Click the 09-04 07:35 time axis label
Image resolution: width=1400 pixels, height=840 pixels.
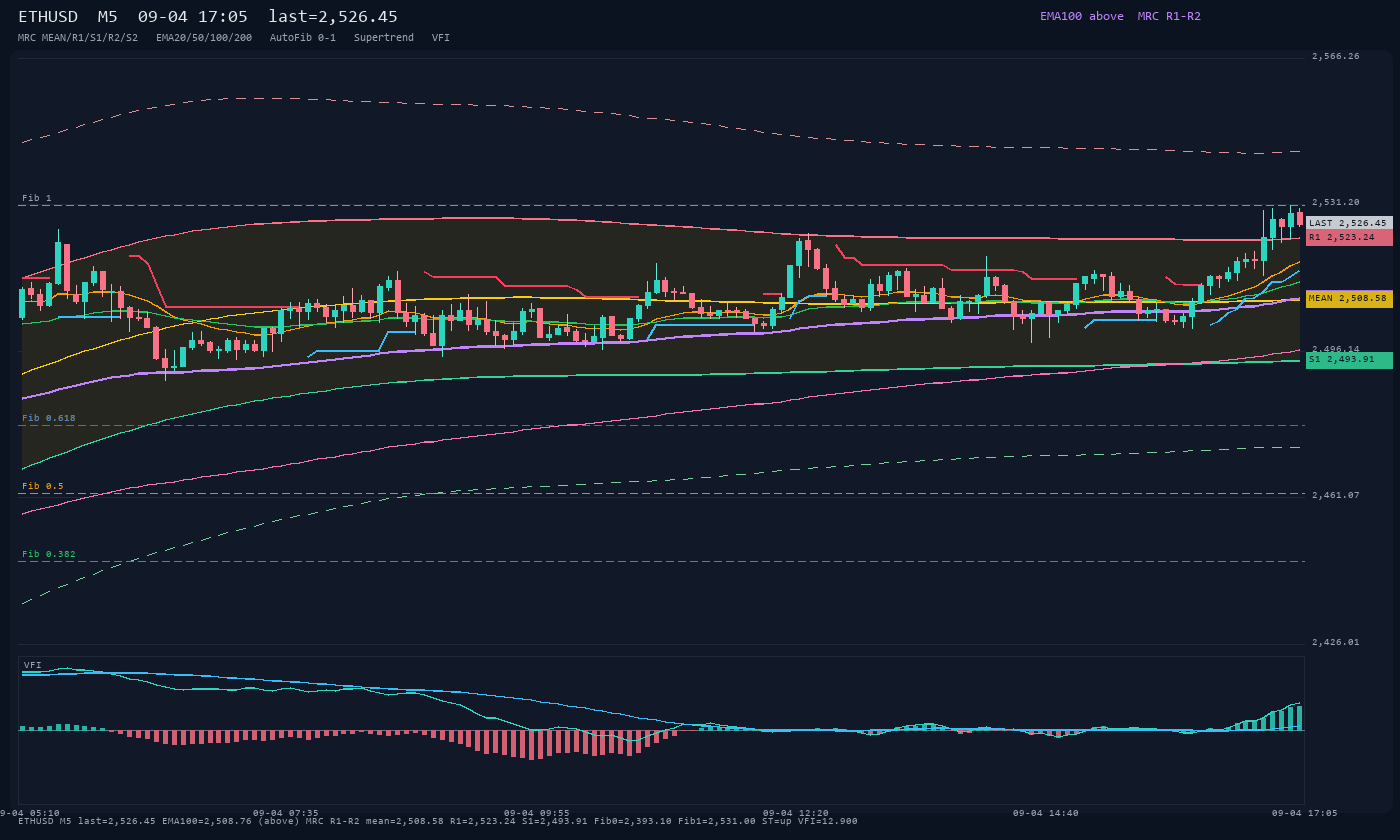pyautogui.click(x=286, y=813)
